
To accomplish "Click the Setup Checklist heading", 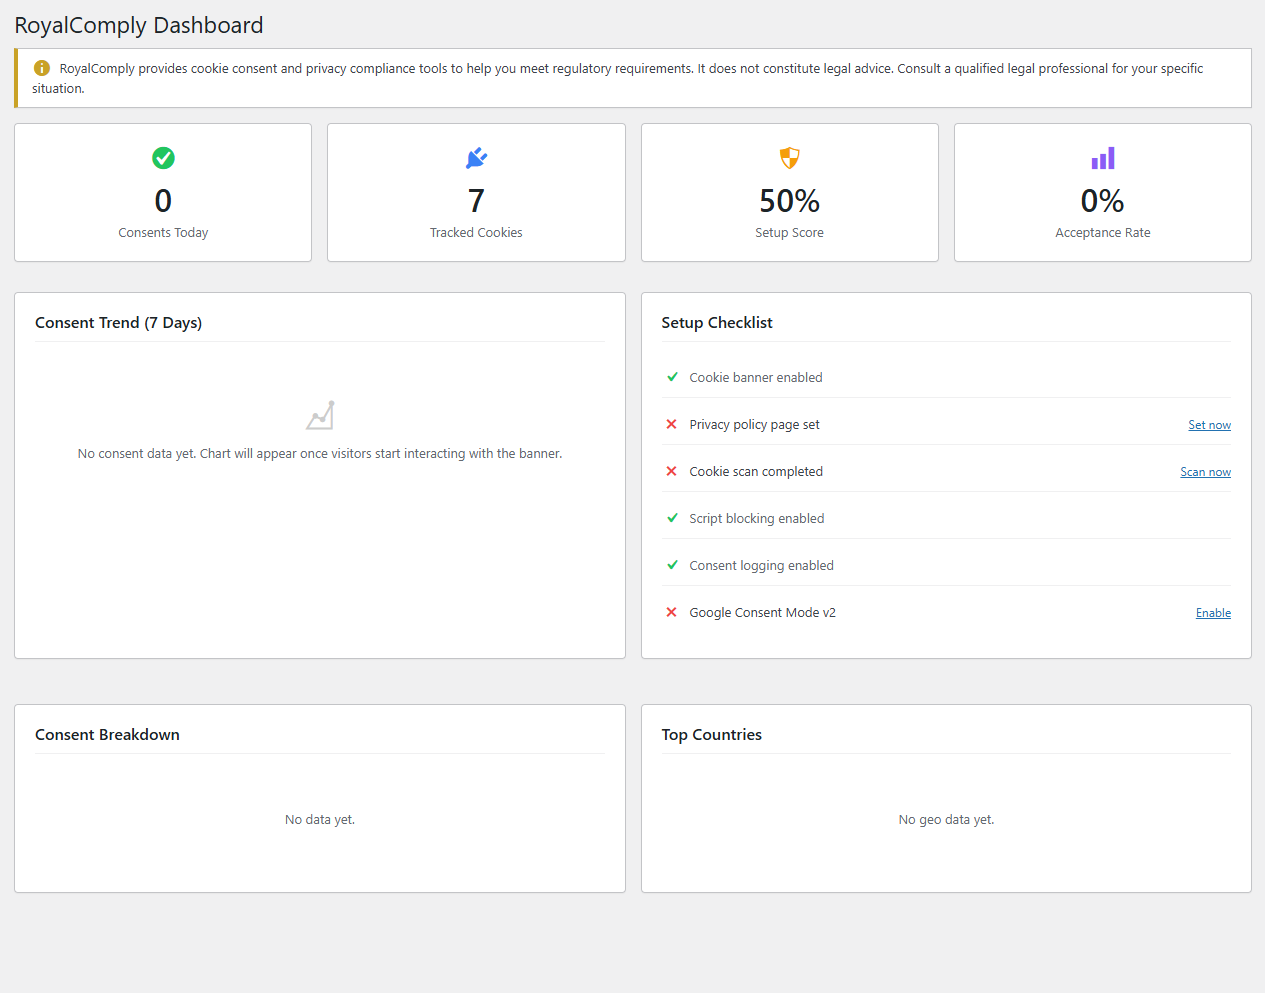I will click(x=717, y=323).
